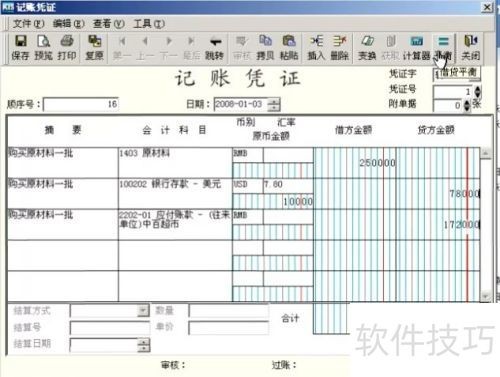The width and height of the screenshot is (500, 377).
Task: Select second row summary for 银行存款 entry
Action: (x=63, y=194)
